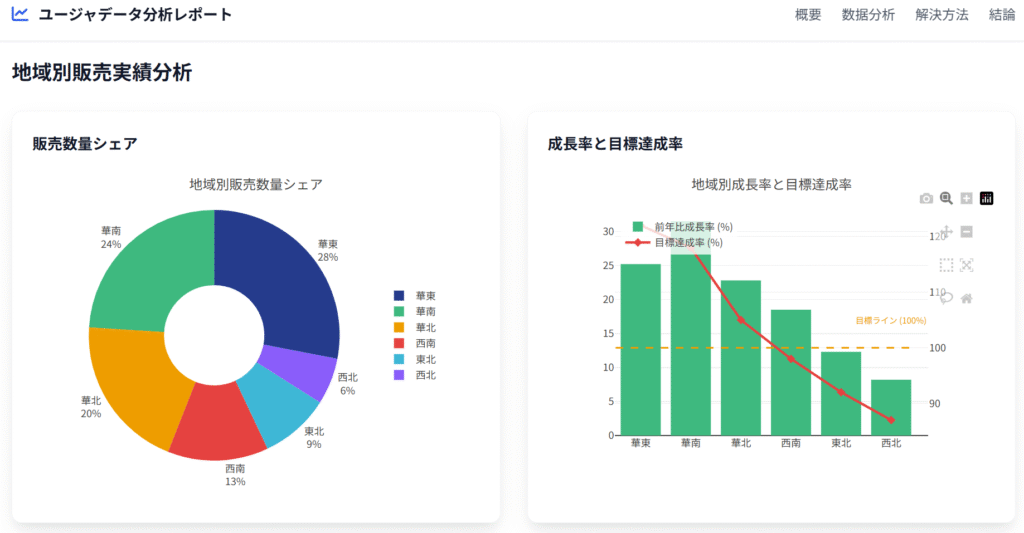Toggle 目標達成率 (%) line in chart legend
This screenshot has height=533, width=1024.
coord(676,242)
